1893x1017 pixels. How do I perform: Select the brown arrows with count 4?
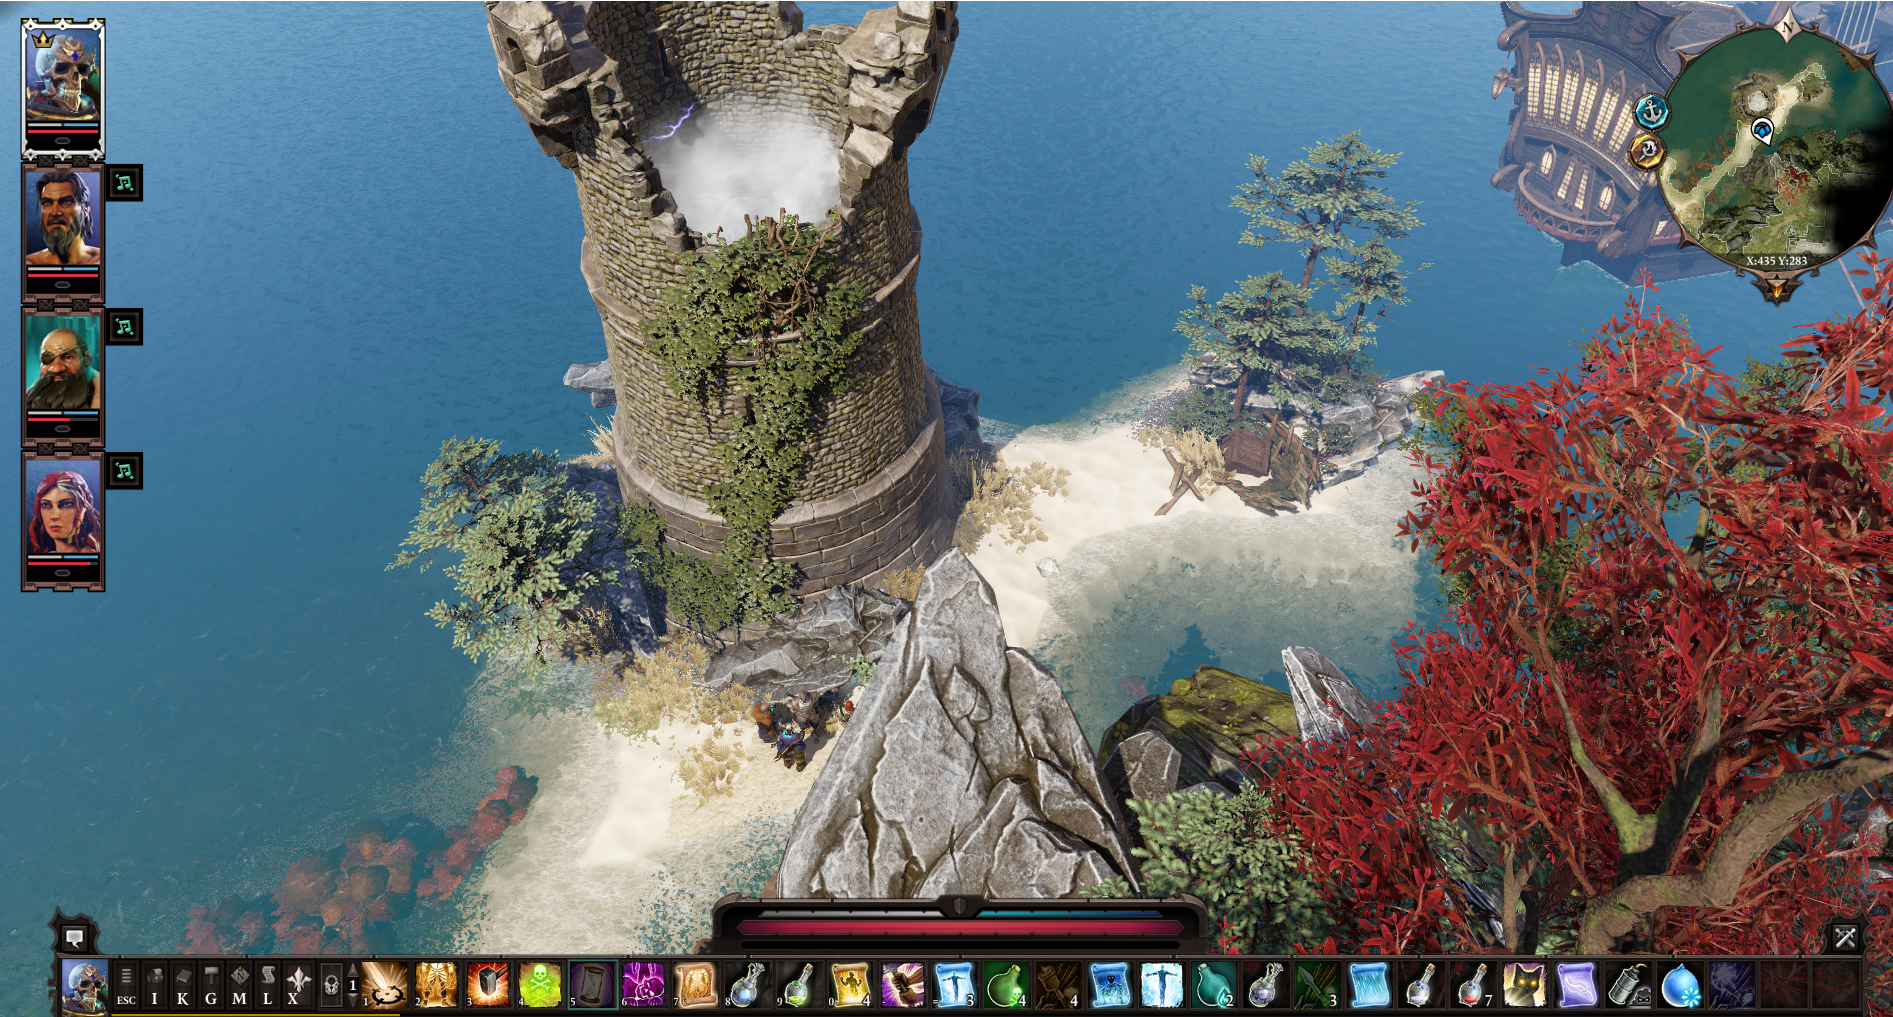(x=1059, y=985)
